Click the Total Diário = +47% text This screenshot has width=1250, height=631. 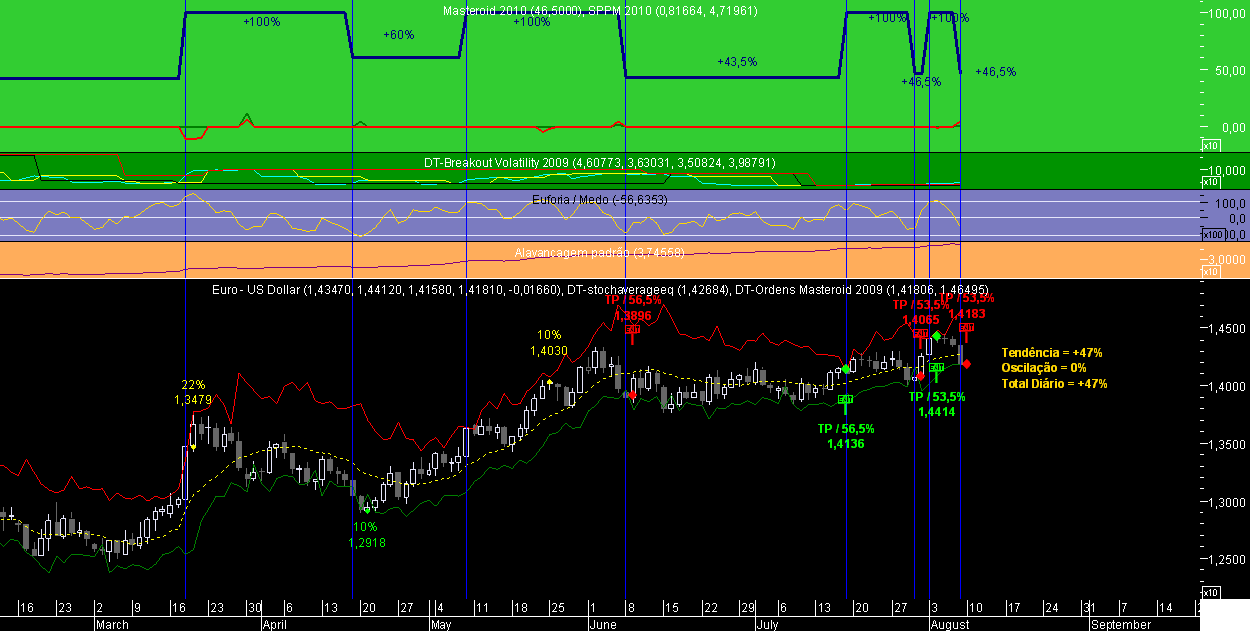(1054, 383)
